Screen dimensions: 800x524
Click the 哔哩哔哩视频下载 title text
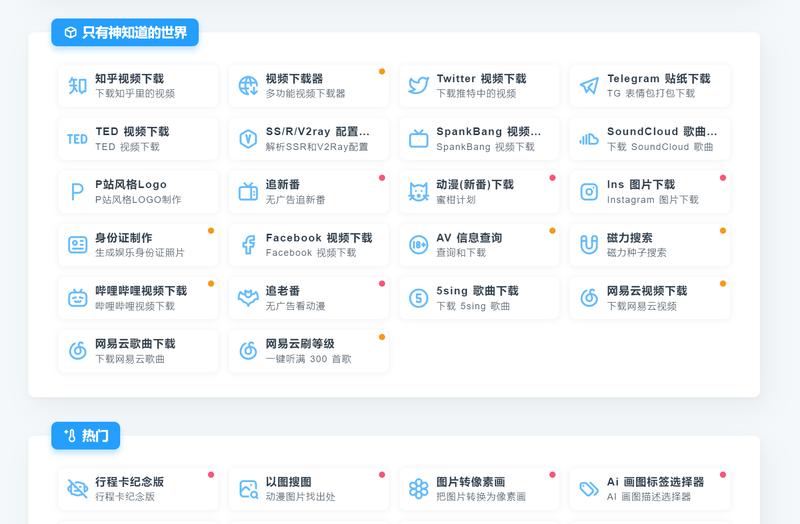141,291
